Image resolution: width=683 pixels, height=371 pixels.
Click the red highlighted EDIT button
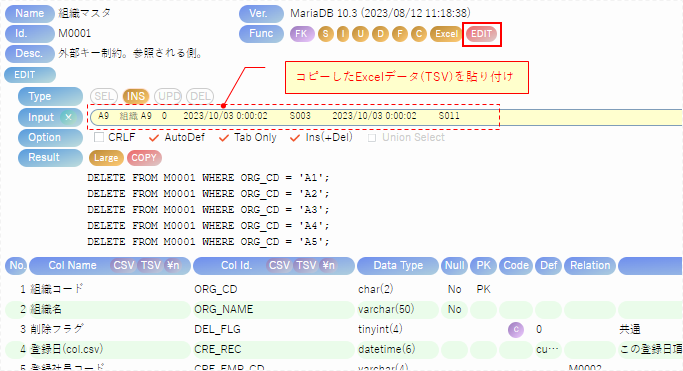click(x=481, y=34)
